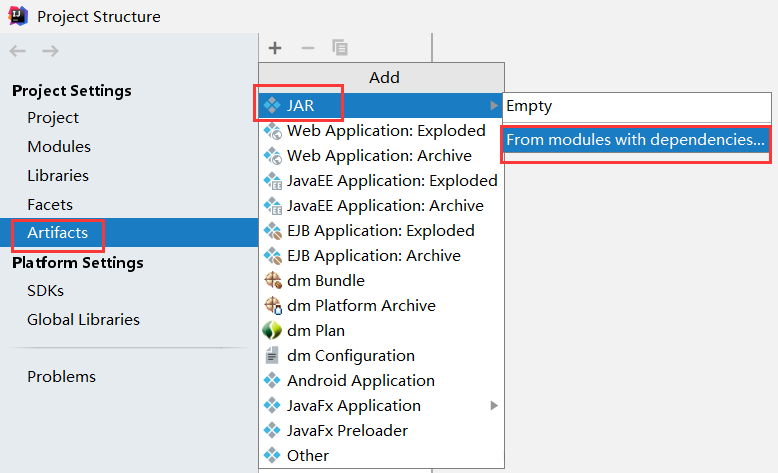
Task: Open the Modules settings section
Action: [59, 147]
